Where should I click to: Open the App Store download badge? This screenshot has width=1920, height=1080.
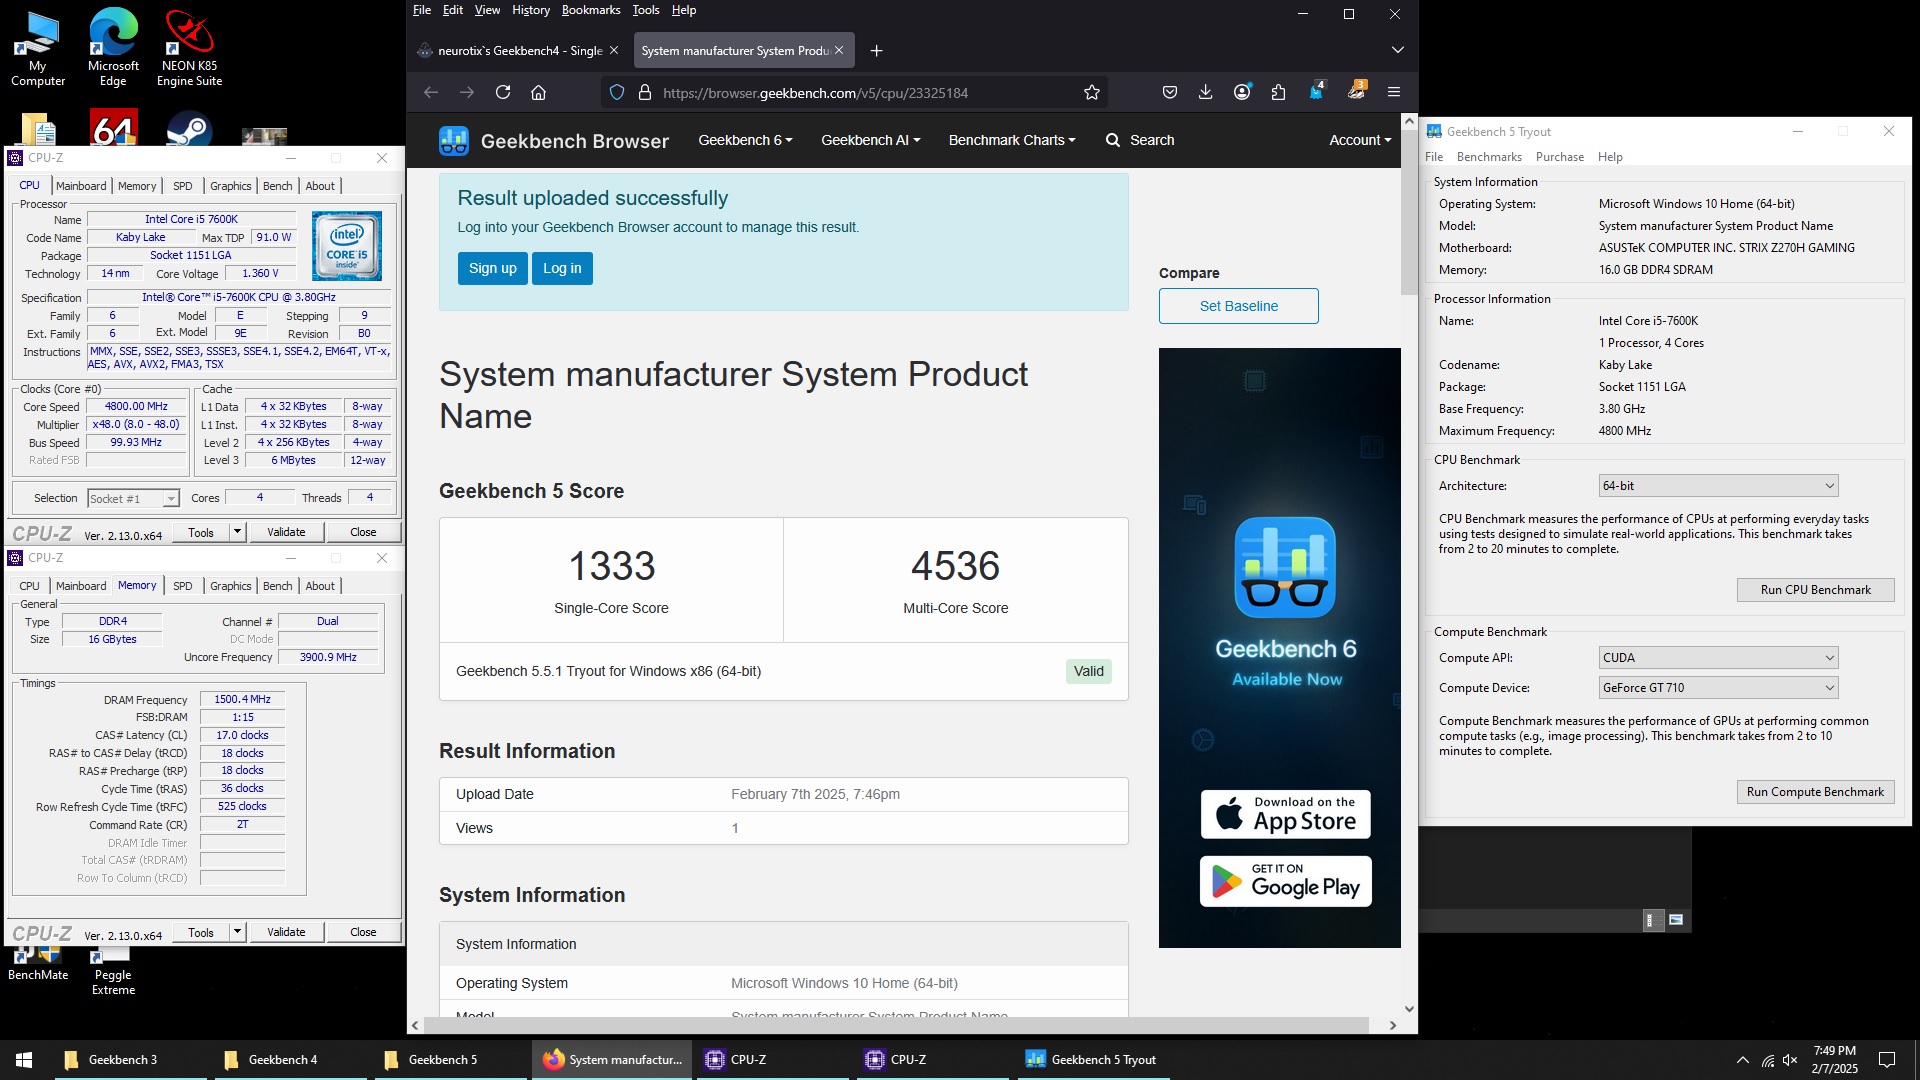tap(1285, 814)
